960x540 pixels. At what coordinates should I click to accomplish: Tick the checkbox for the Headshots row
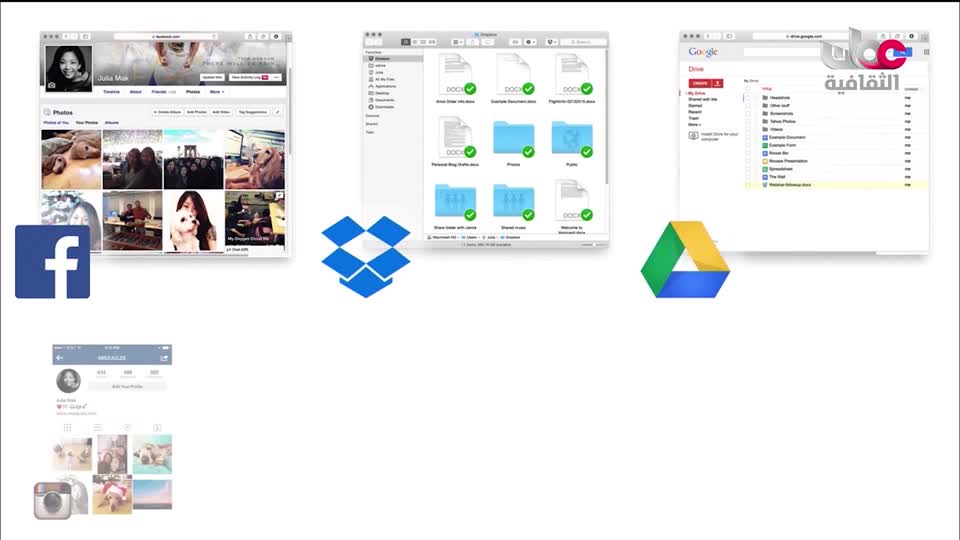(748, 97)
